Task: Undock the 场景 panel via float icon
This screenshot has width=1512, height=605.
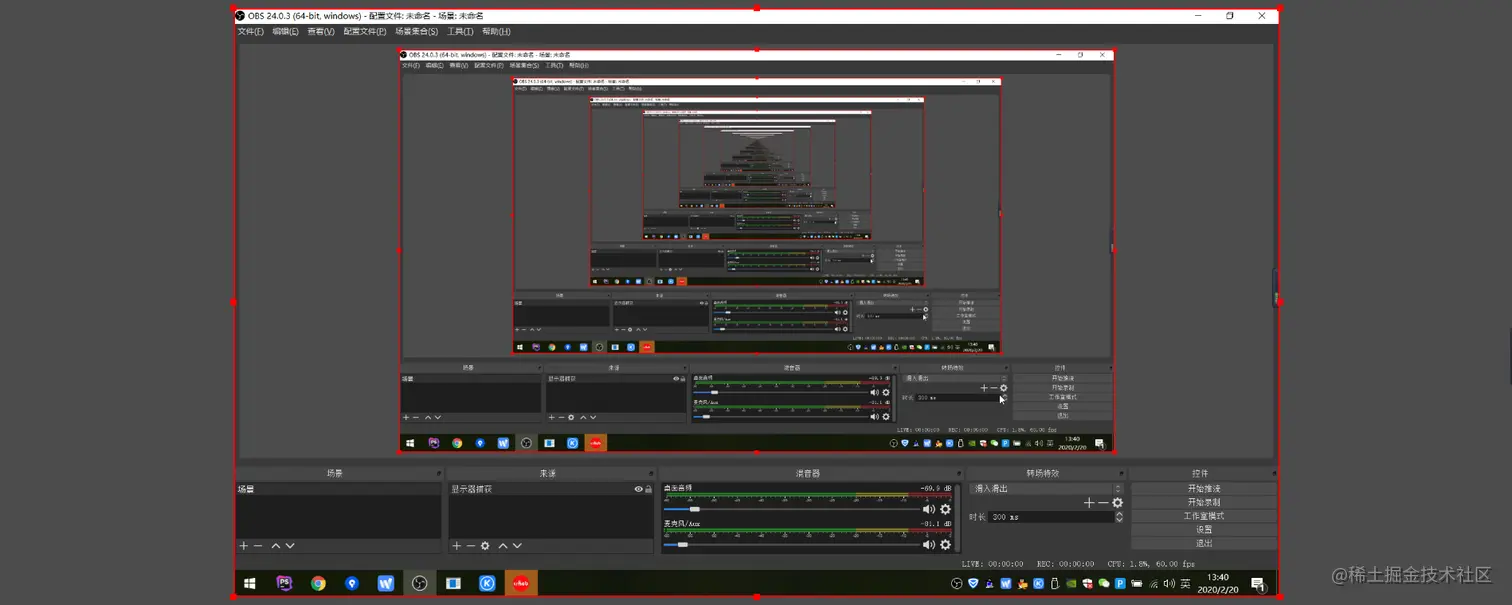Action: click(x=438, y=474)
